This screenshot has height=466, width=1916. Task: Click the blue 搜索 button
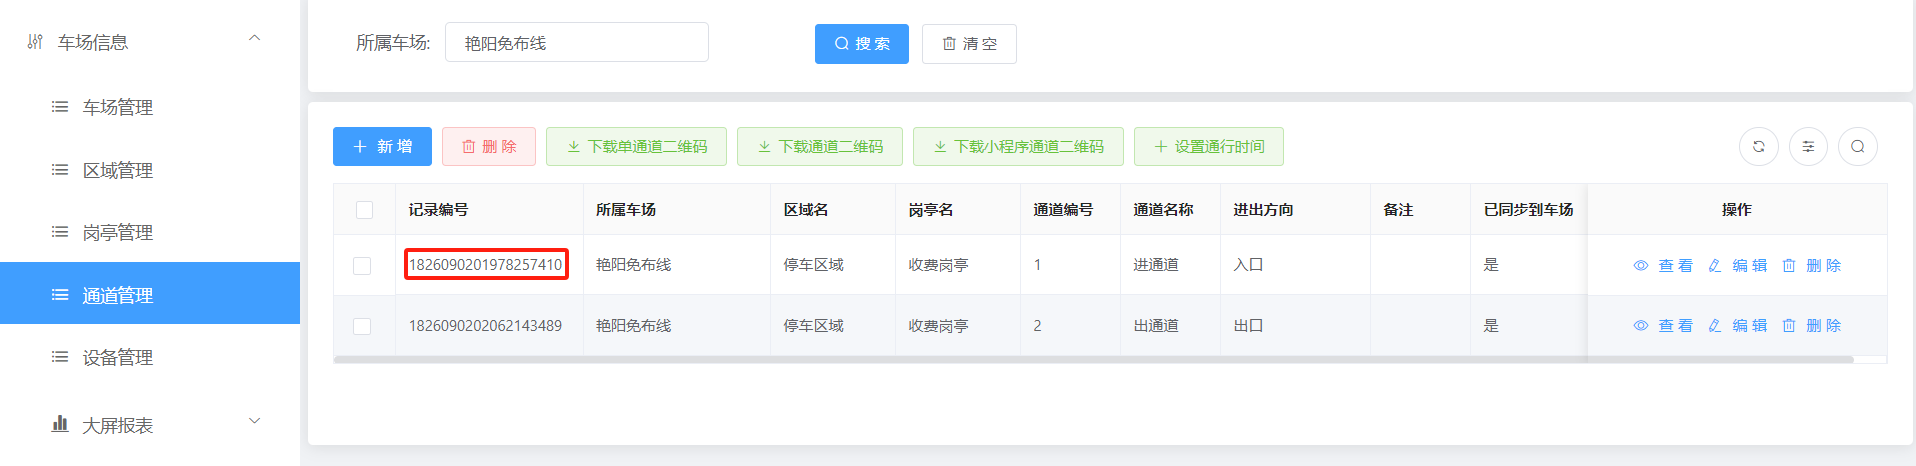coord(862,44)
